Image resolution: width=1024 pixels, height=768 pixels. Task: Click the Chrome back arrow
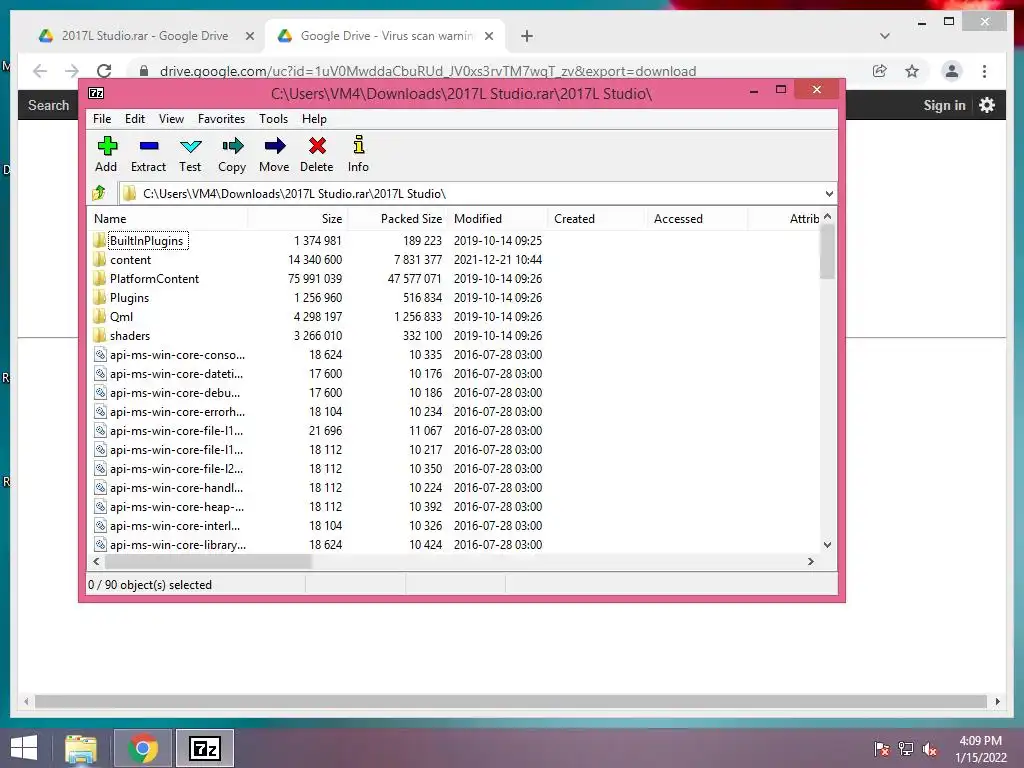pos(40,71)
